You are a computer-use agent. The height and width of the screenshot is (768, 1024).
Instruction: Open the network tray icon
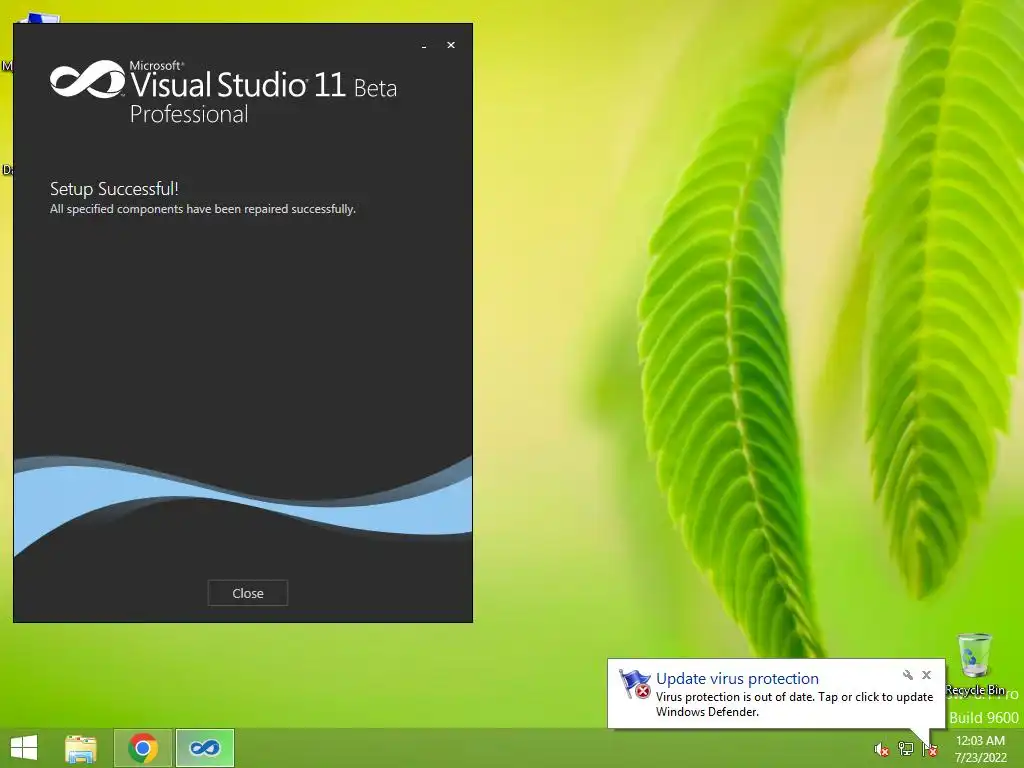pyautogui.click(x=906, y=749)
